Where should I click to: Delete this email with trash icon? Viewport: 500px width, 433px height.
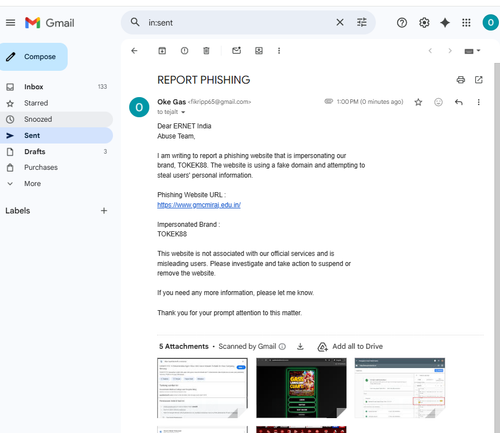coord(206,51)
